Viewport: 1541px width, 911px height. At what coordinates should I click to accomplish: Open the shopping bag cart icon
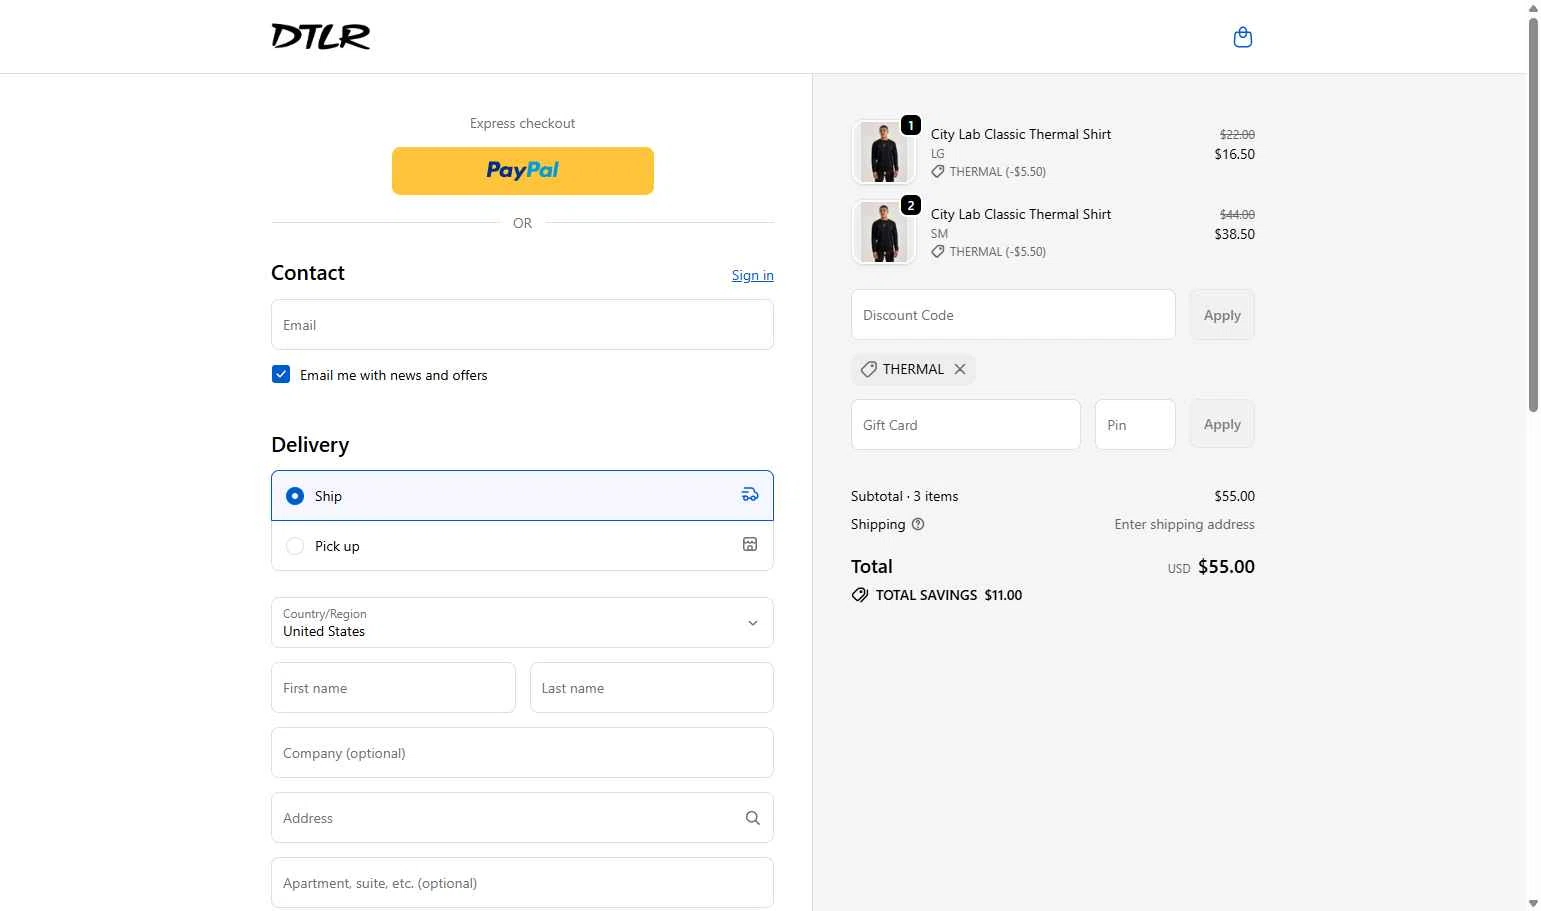tap(1243, 37)
